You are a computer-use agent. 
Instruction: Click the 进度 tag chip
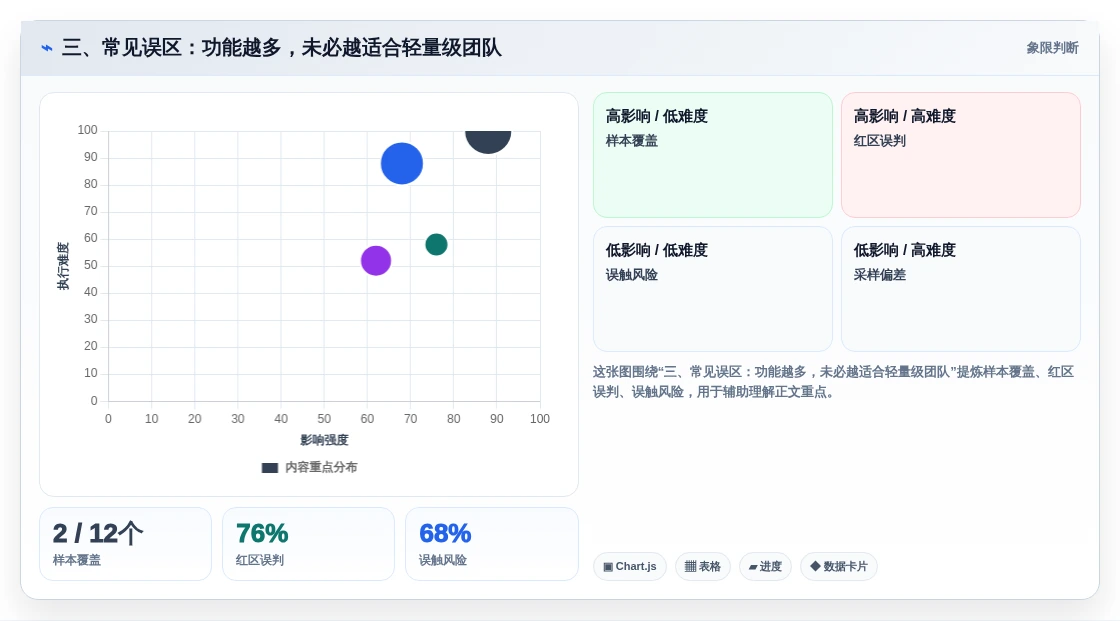pyautogui.click(x=765, y=567)
